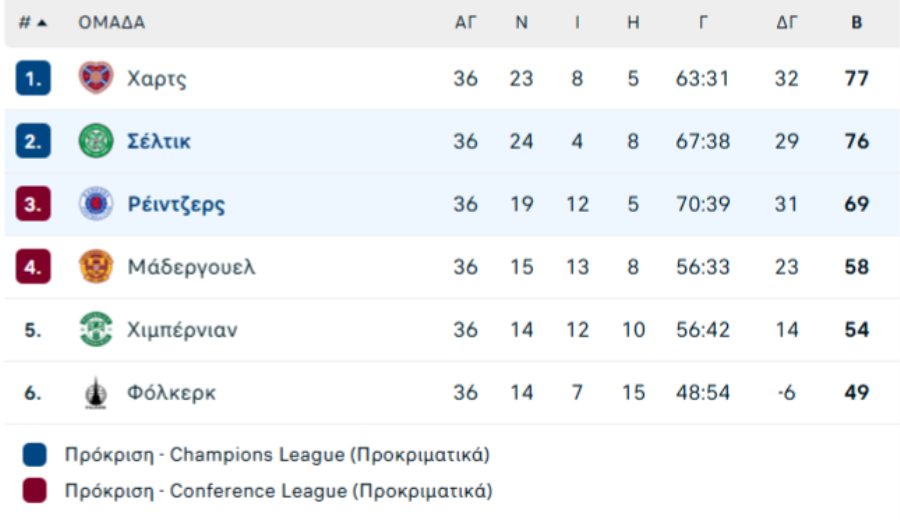The width and height of the screenshot is (900, 520).
Task: Click the Φόλκερκ steeple crest
Action: pos(96,393)
